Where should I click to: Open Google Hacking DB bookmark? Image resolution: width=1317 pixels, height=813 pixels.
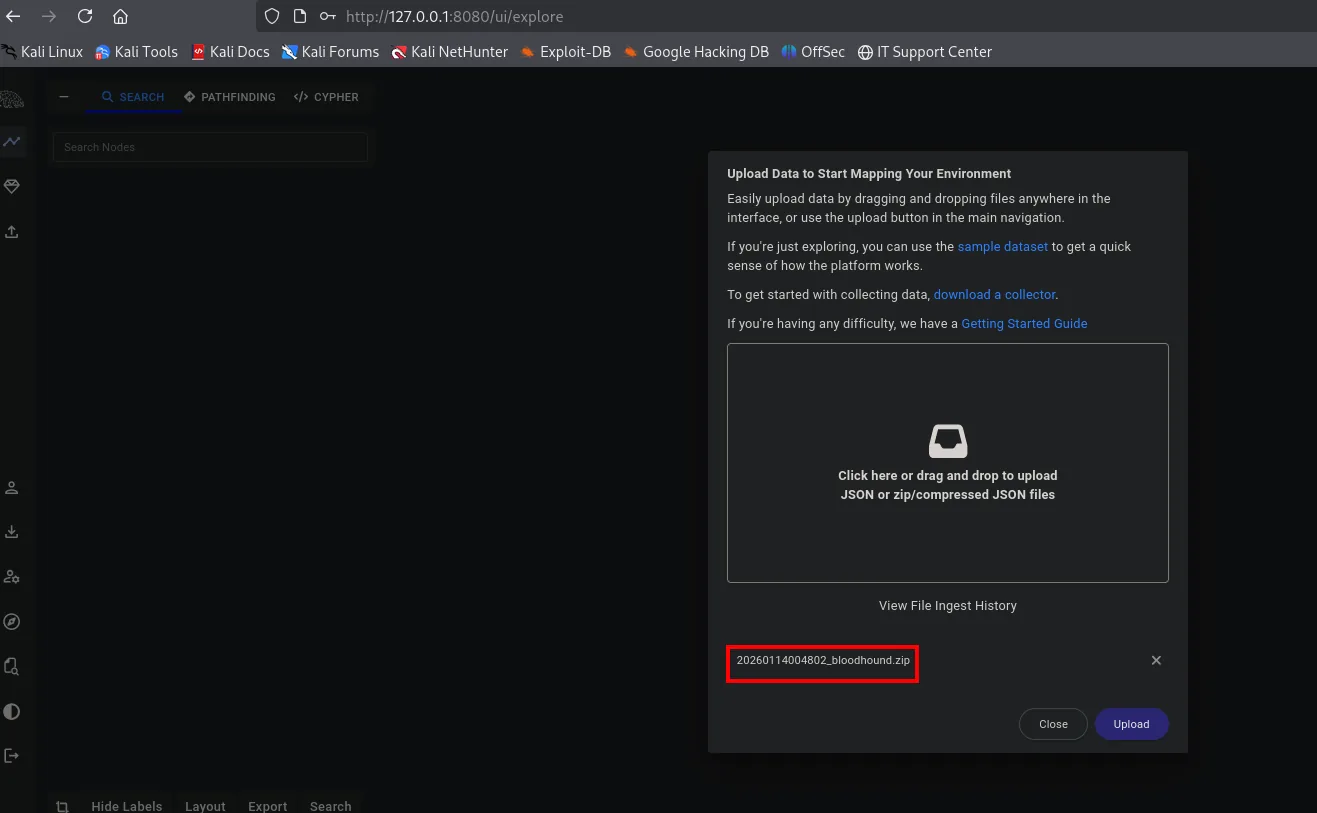[695, 52]
